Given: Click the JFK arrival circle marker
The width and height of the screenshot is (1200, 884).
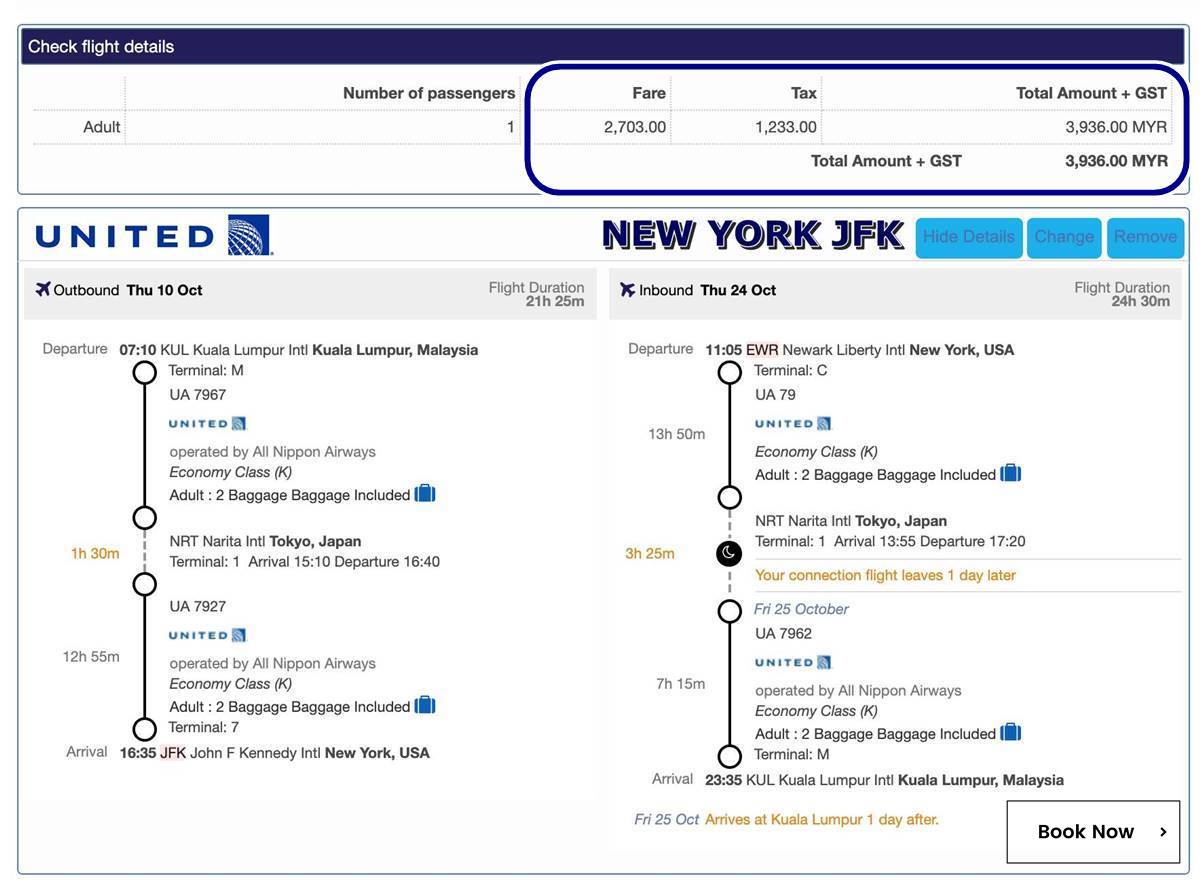Looking at the screenshot, I should [x=145, y=729].
